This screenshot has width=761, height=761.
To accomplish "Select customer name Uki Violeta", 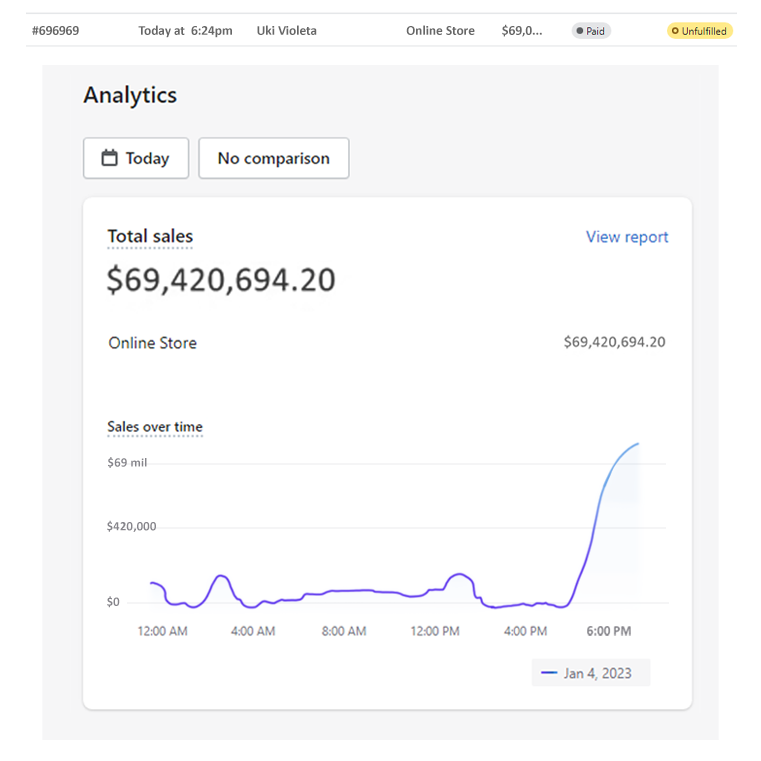I will pyautogui.click(x=286, y=31).
